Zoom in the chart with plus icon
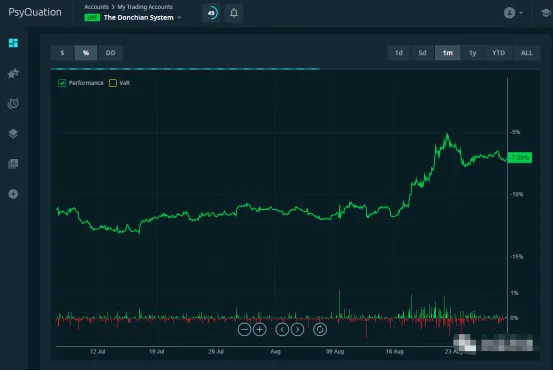This screenshot has height=371, width=553. pos(260,330)
